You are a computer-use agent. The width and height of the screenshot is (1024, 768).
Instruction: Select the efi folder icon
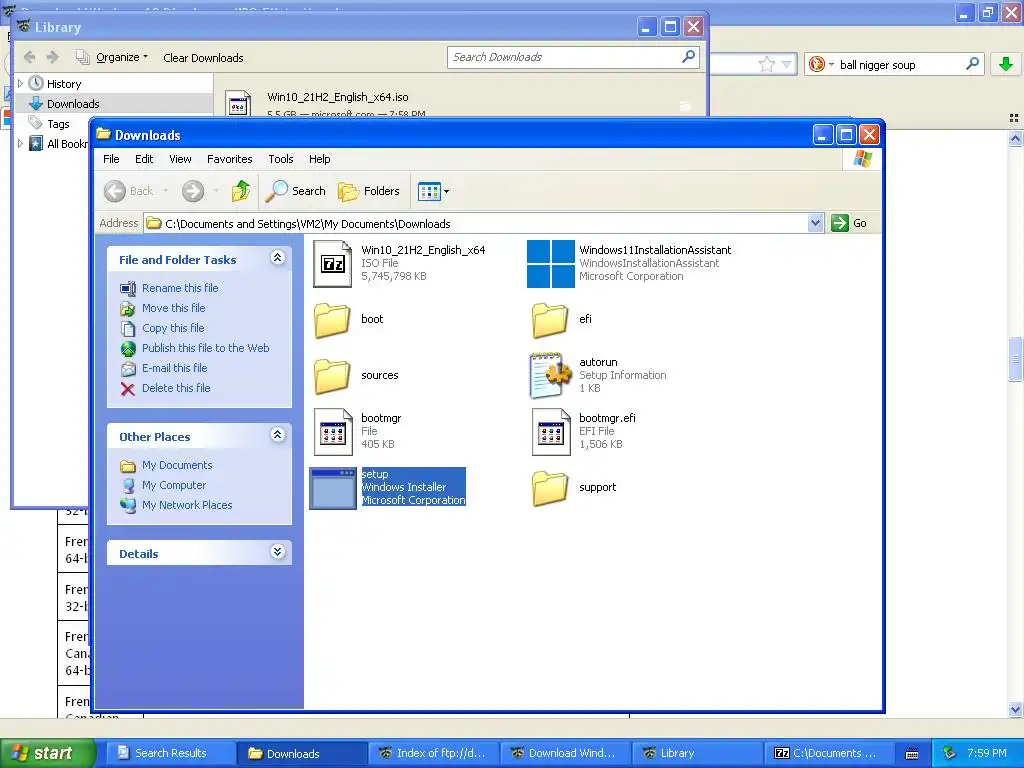(550, 320)
